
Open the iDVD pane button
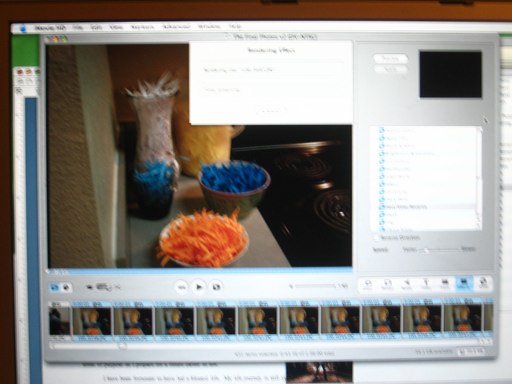483,285
